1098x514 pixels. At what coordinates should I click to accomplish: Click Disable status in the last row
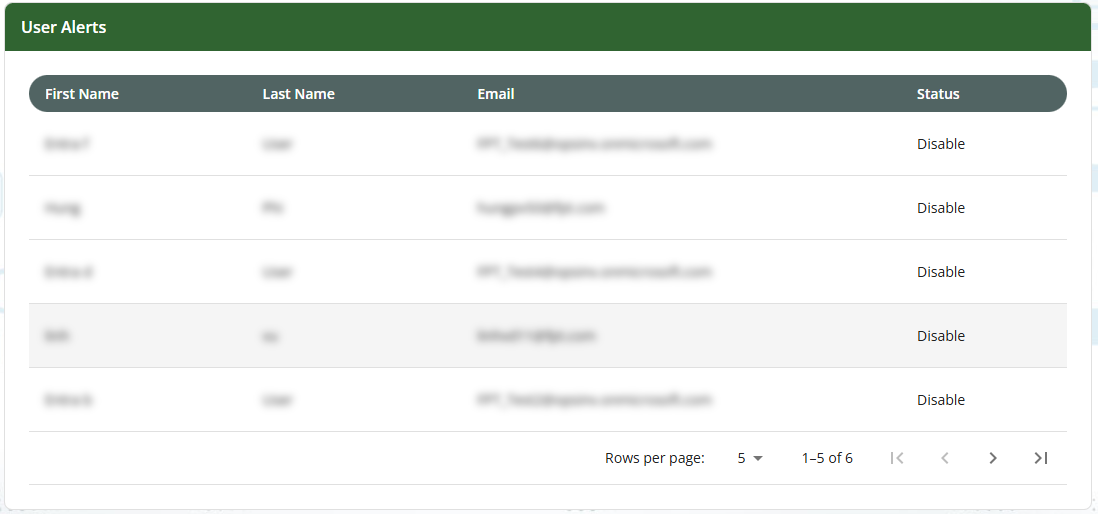(941, 400)
